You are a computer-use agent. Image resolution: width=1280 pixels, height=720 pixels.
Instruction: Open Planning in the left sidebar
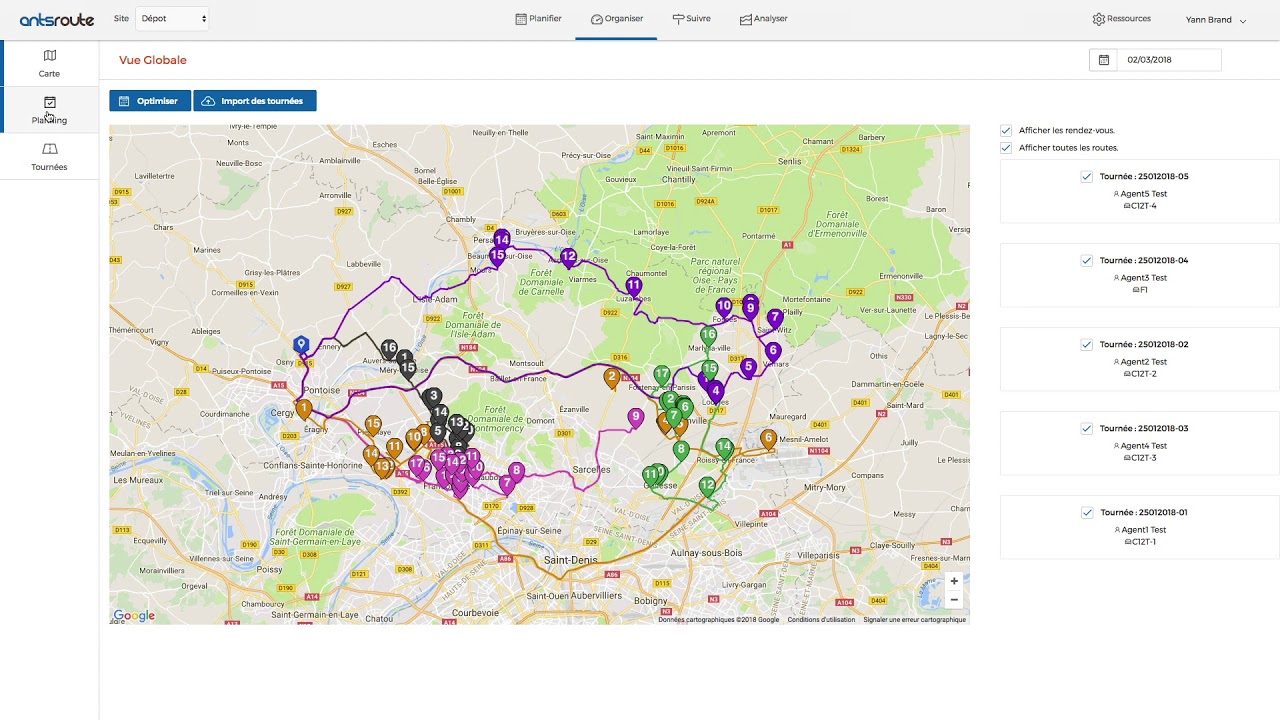tap(49, 110)
